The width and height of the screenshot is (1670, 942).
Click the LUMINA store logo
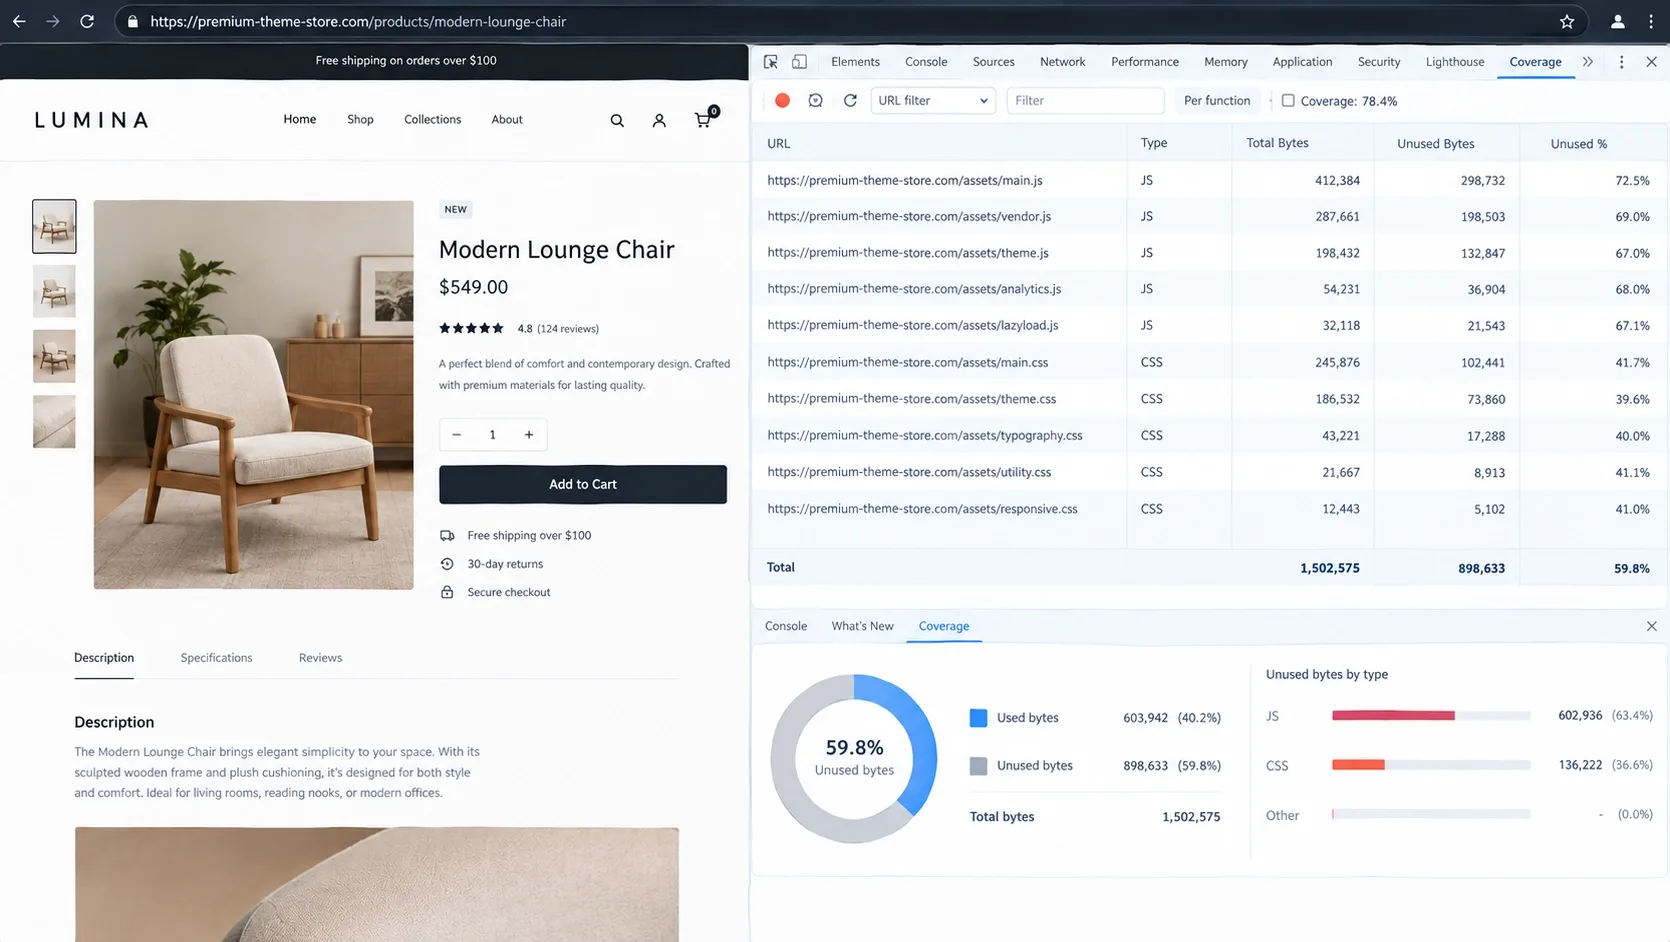pos(91,120)
